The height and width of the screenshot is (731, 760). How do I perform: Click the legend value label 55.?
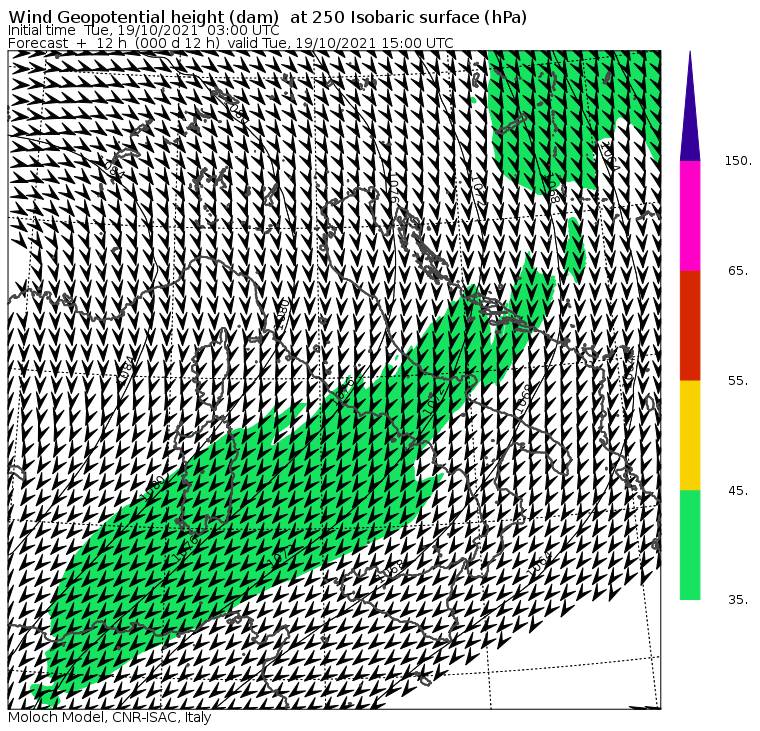pyautogui.click(x=739, y=381)
